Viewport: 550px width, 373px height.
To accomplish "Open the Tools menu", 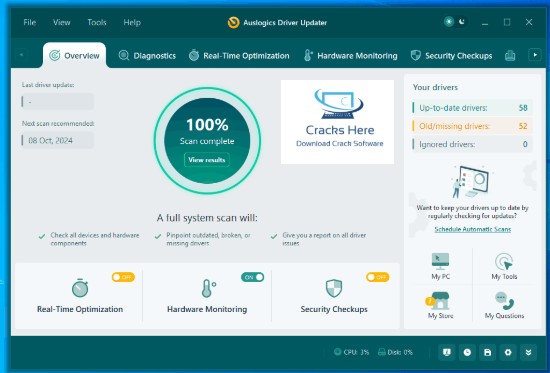I will (x=97, y=22).
